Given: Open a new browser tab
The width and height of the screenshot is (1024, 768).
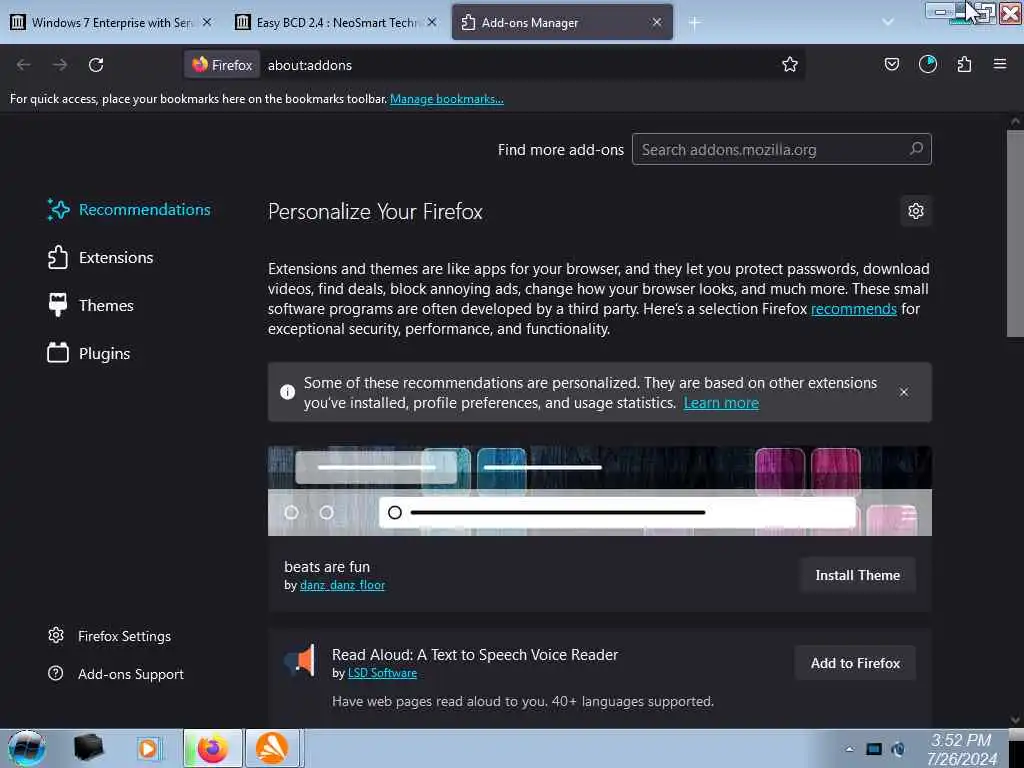Looking at the screenshot, I should pos(694,23).
